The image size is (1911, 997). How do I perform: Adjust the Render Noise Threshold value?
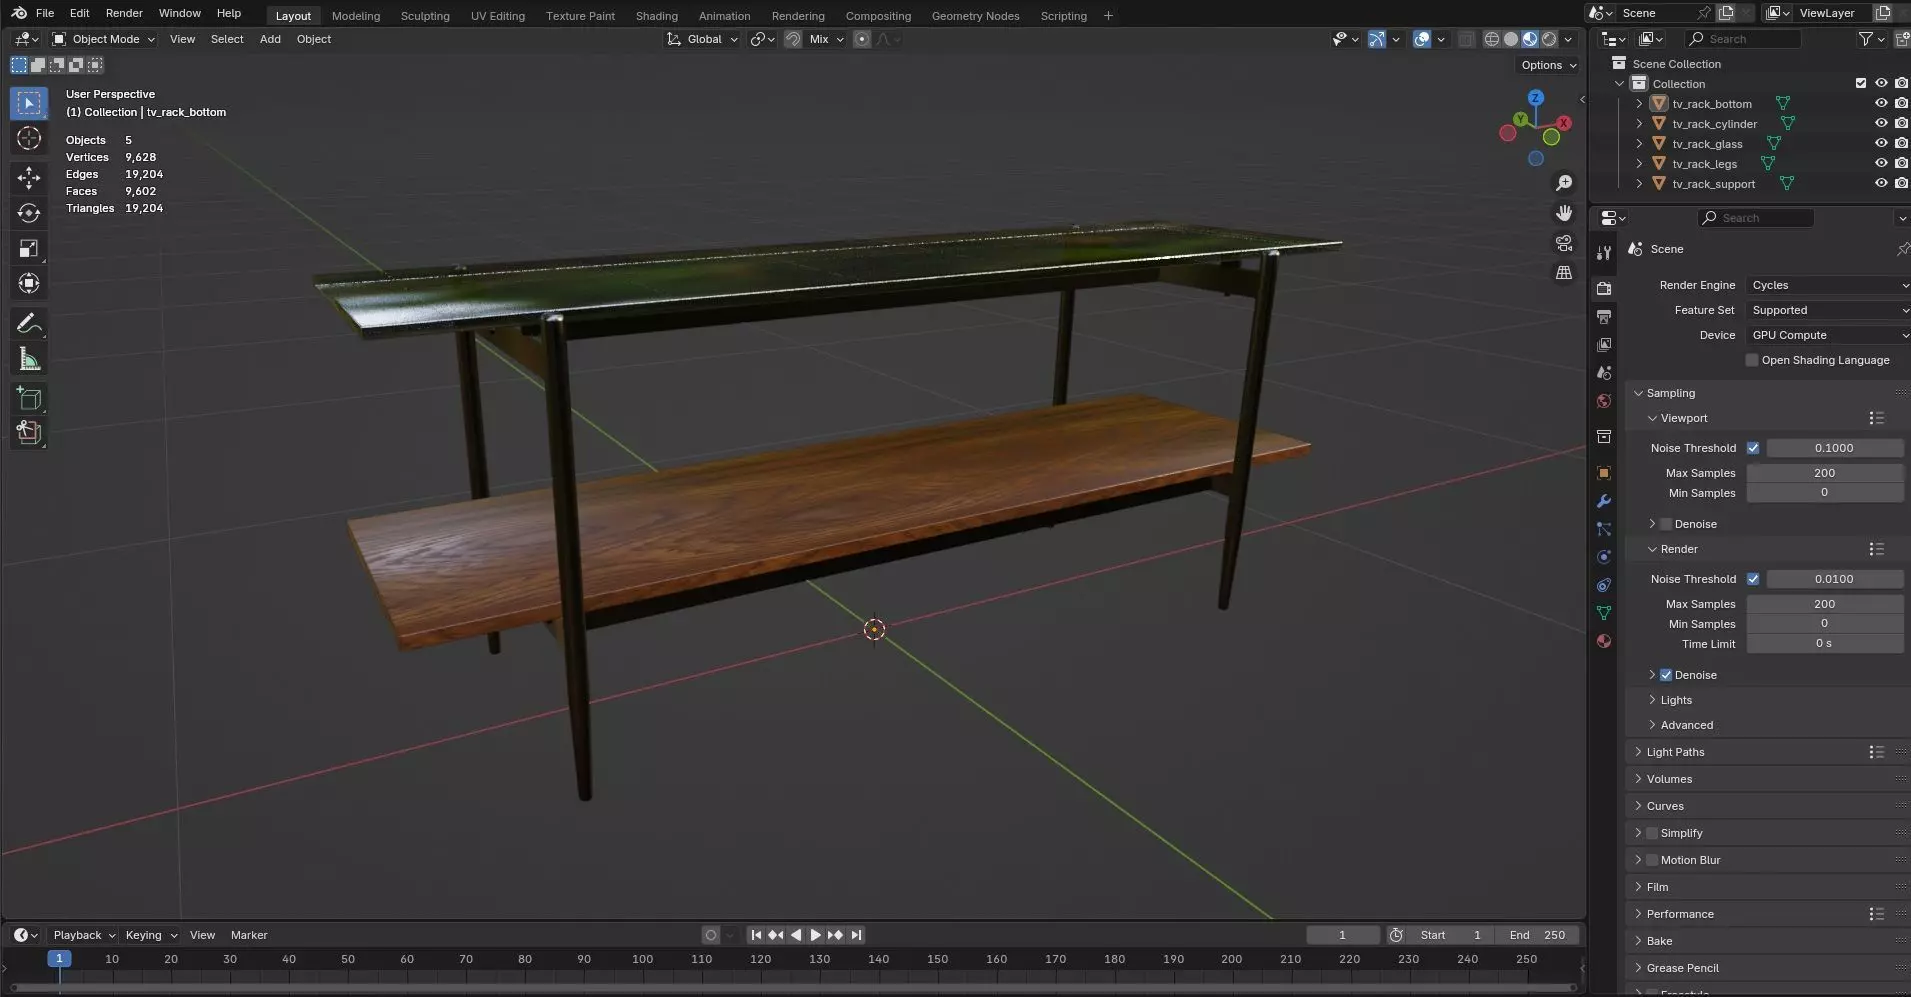point(1834,579)
